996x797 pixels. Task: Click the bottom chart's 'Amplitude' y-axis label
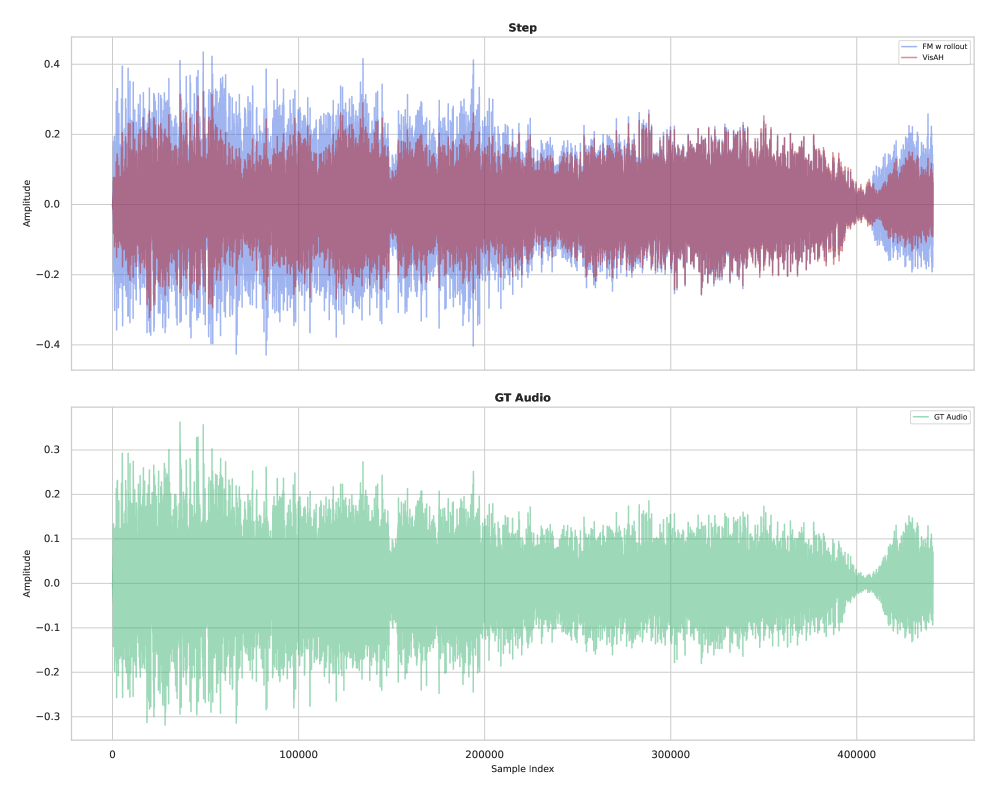(27, 573)
